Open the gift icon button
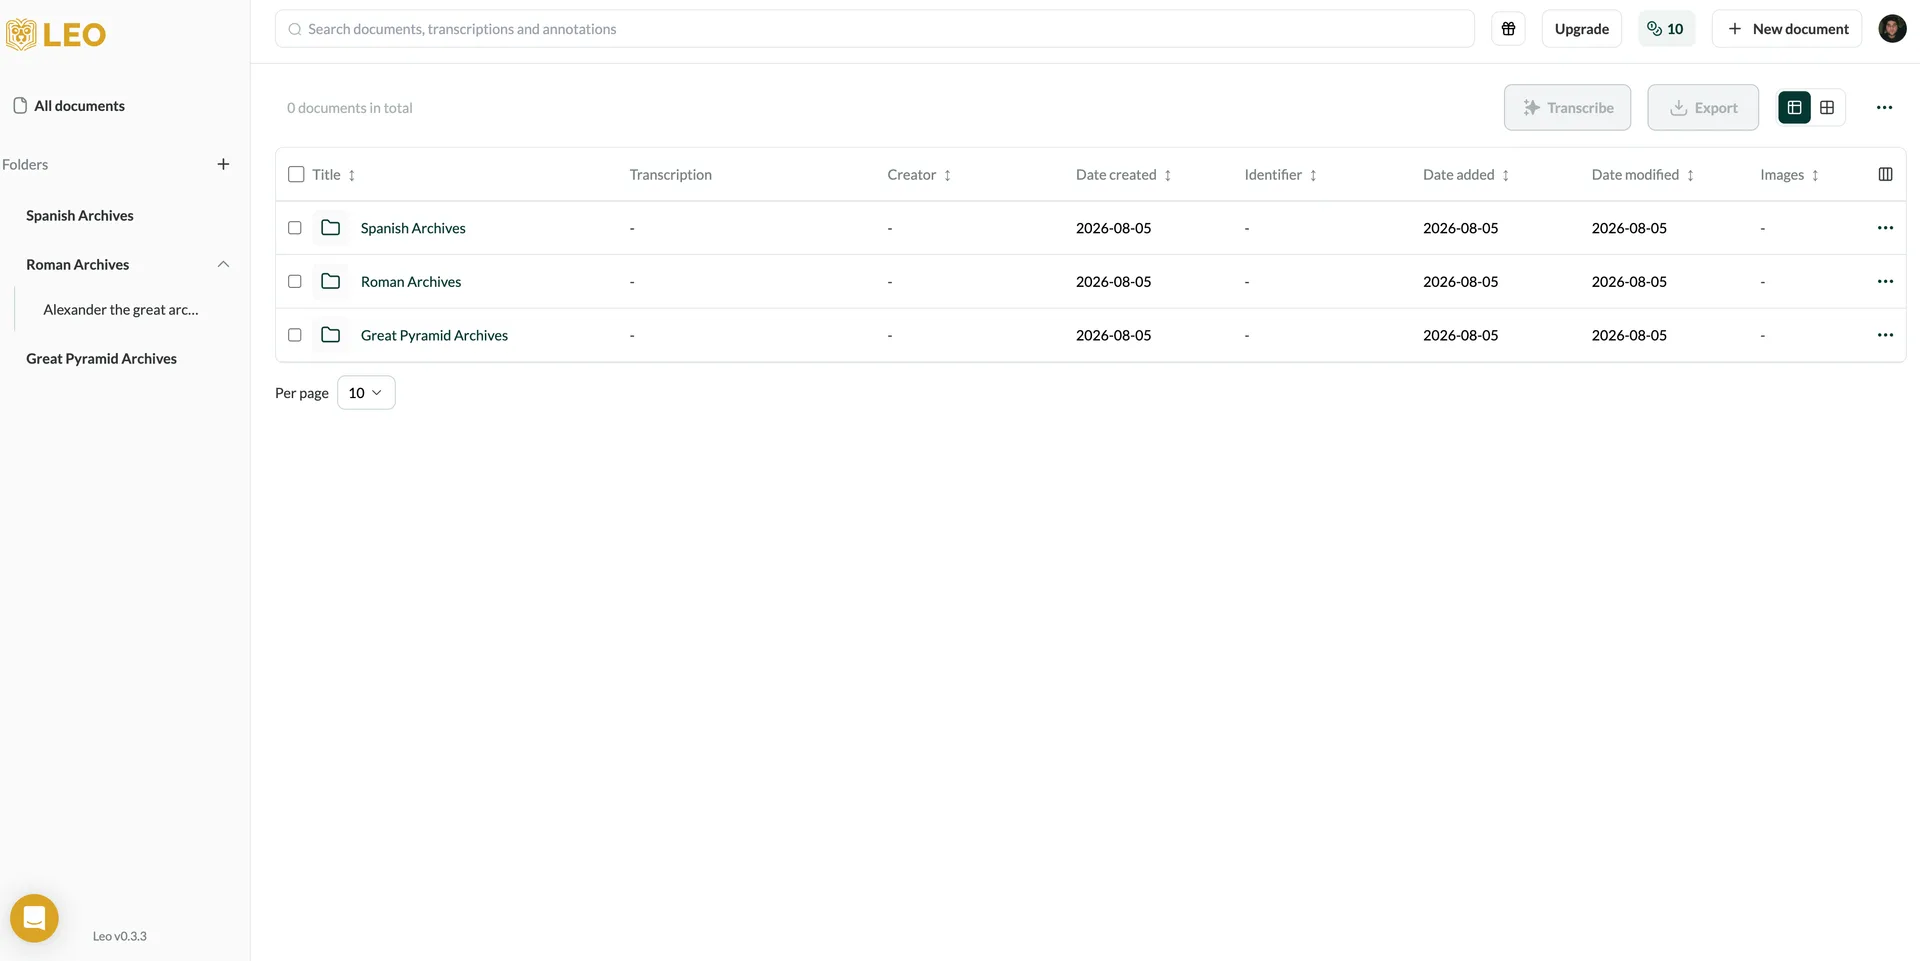 click(1508, 29)
